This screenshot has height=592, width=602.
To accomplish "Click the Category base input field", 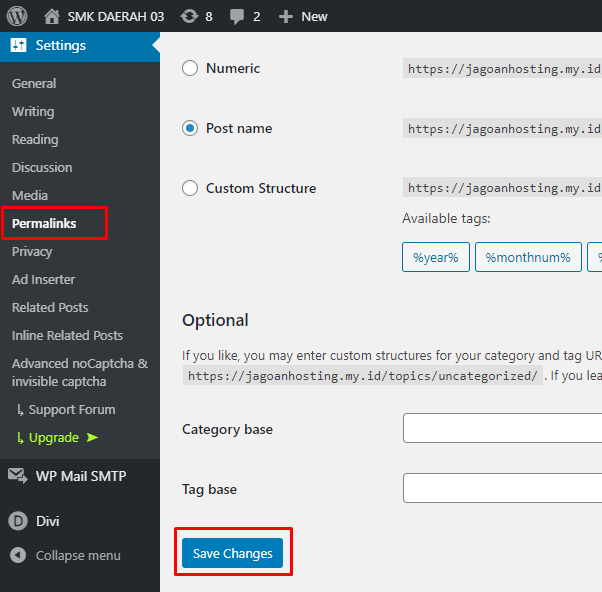I will pyautogui.click(x=502, y=428).
